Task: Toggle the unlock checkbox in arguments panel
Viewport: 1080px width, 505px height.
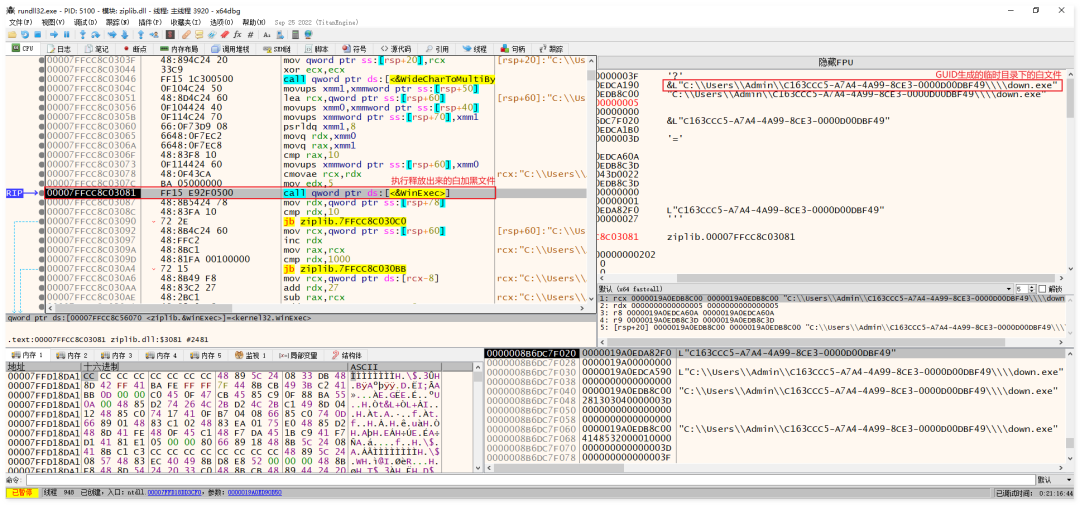Action: (1041, 288)
